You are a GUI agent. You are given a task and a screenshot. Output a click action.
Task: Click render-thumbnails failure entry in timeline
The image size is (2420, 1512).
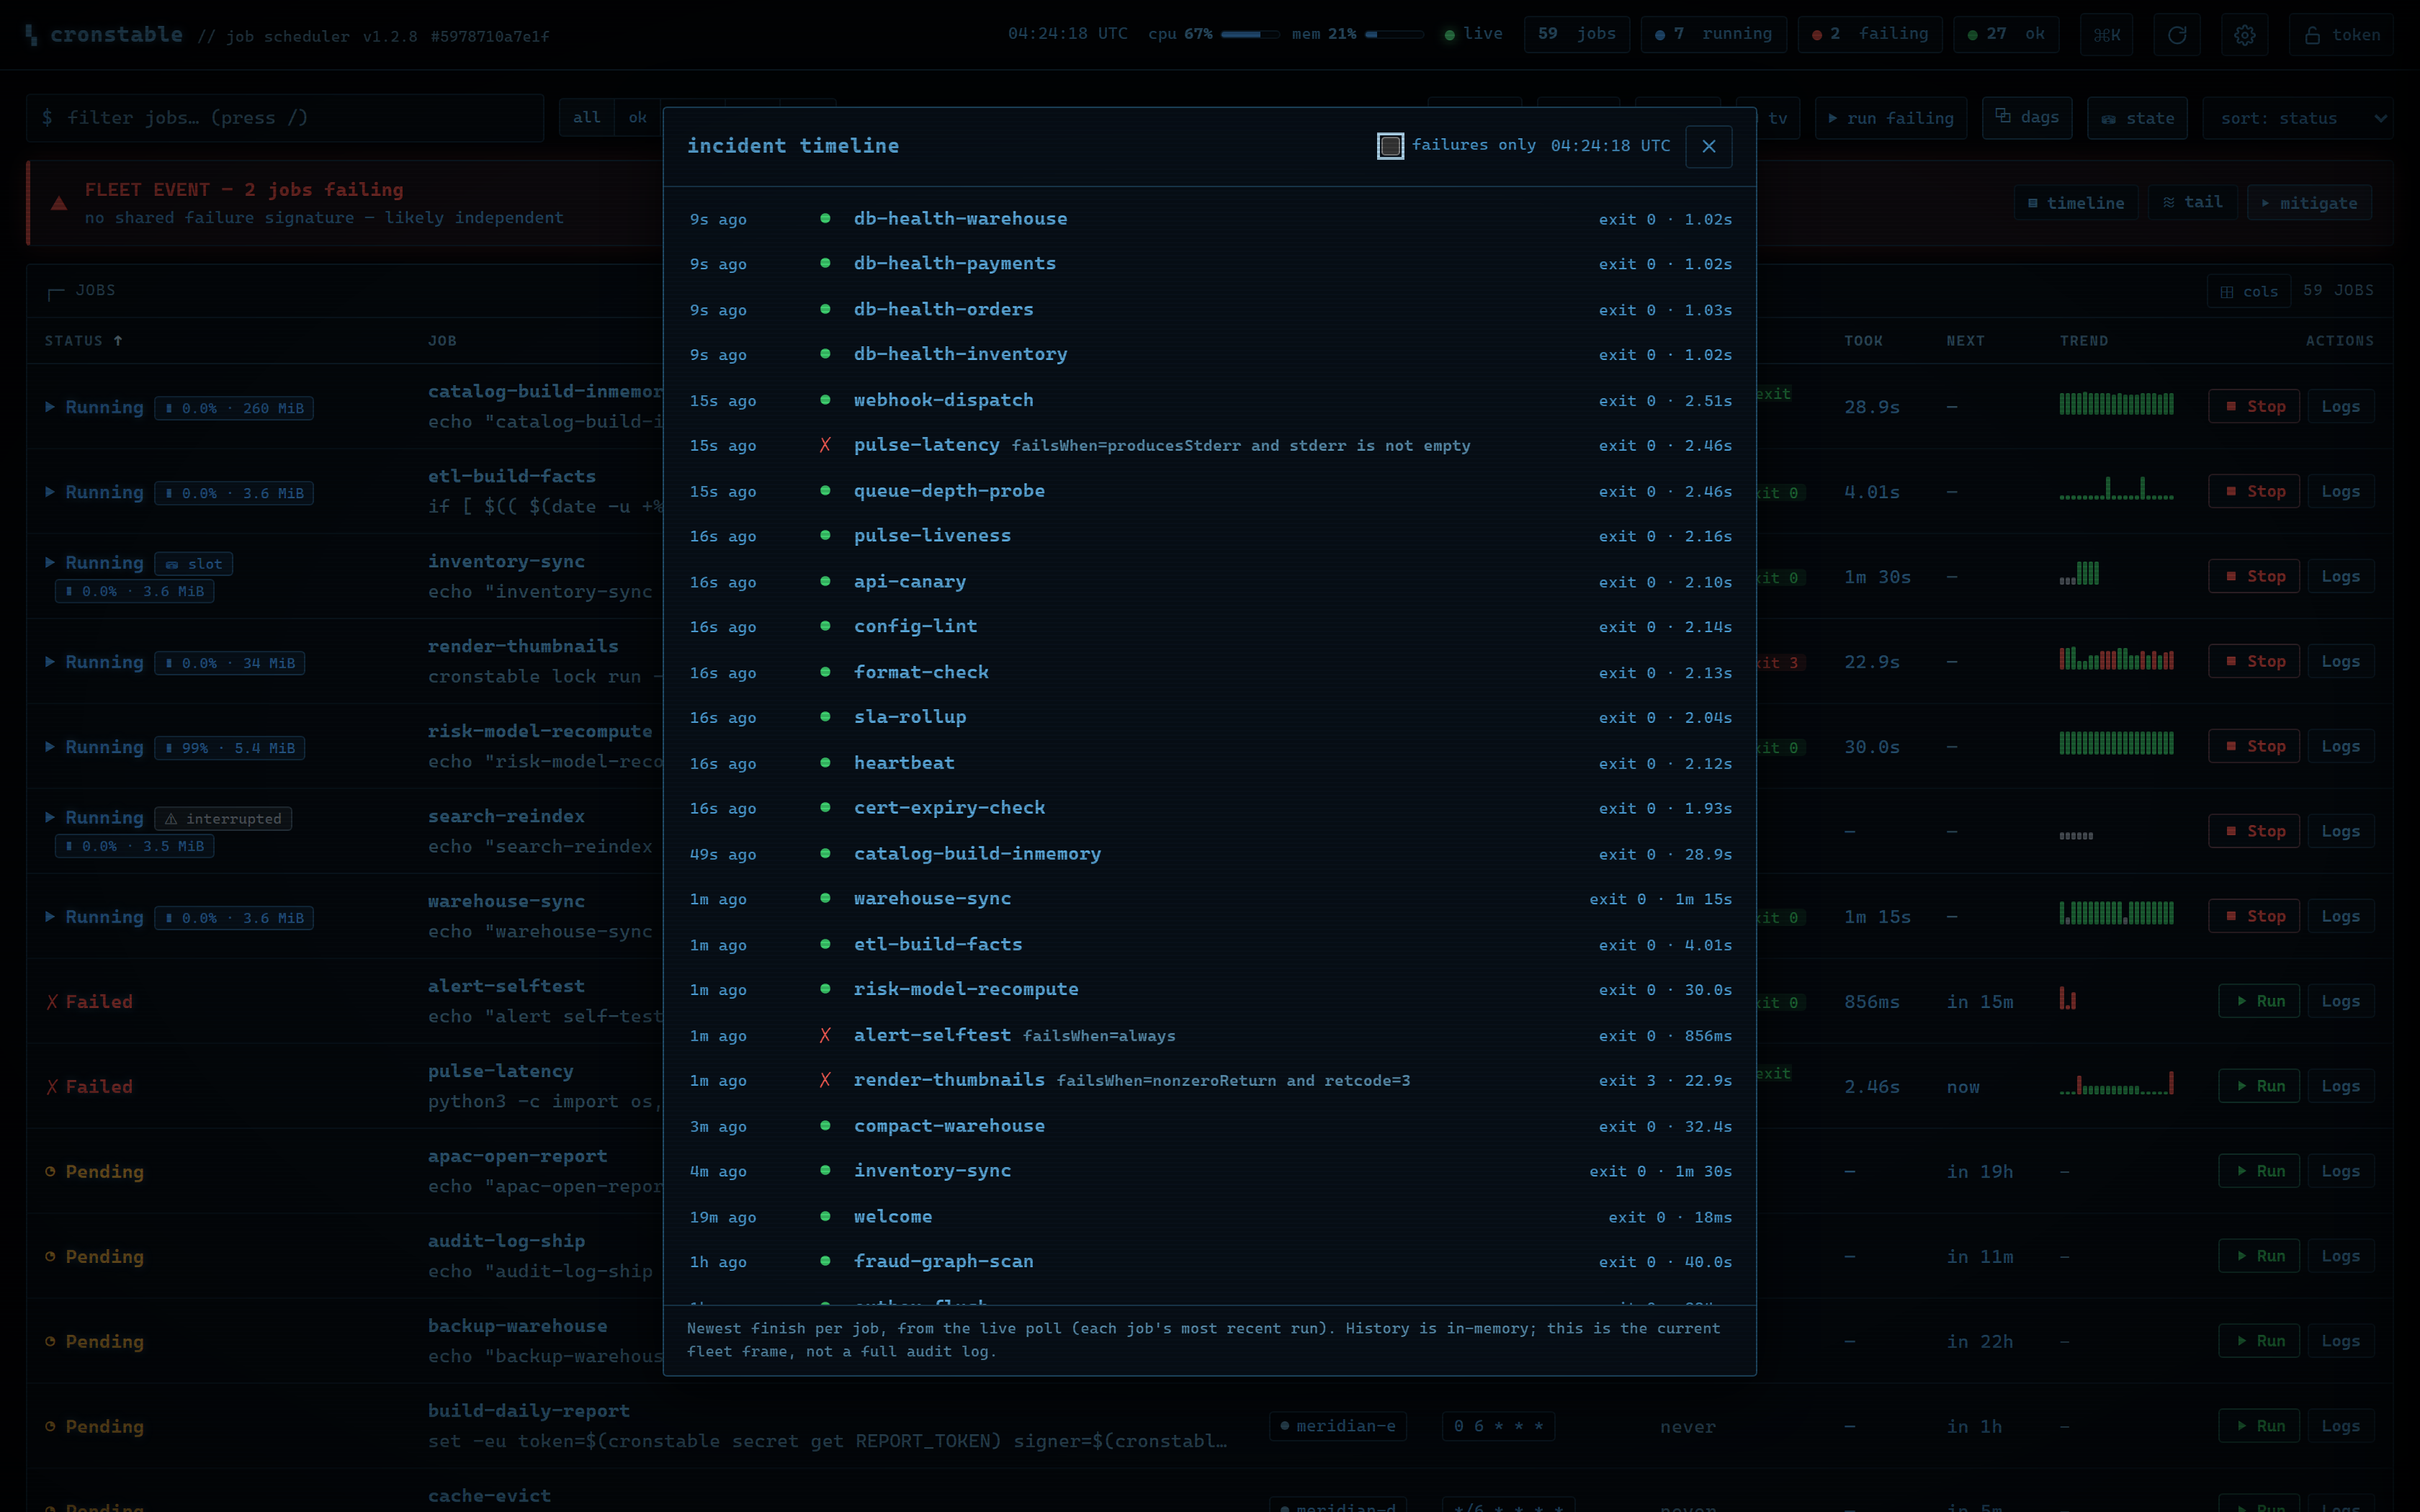coord(1210,1080)
